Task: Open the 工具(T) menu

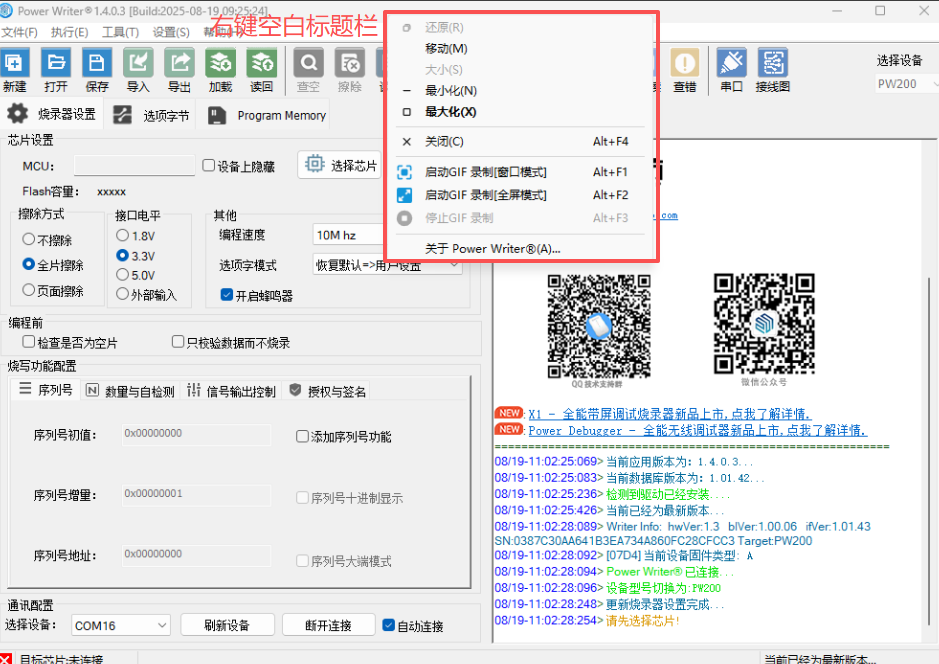Action: pyautogui.click(x=120, y=32)
